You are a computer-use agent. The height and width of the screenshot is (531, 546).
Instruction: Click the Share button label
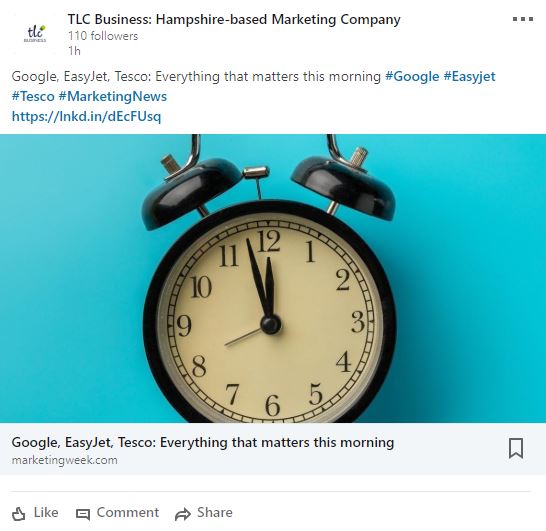tap(214, 512)
